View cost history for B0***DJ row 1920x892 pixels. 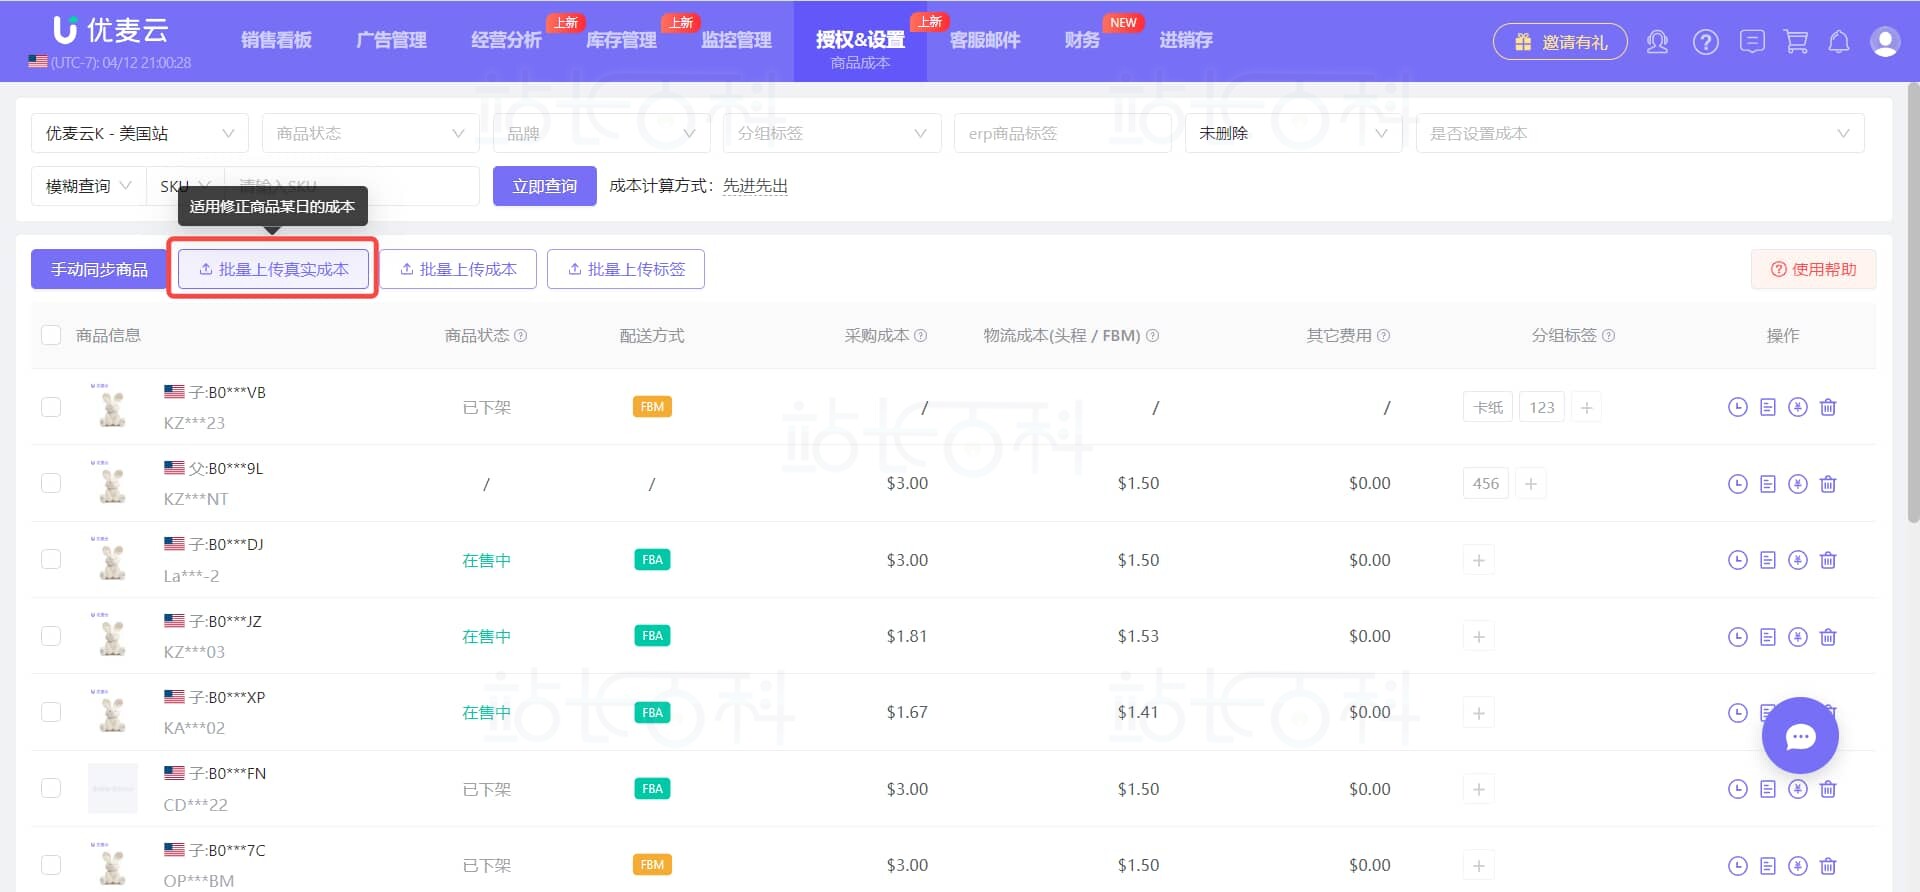[x=1738, y=560]
